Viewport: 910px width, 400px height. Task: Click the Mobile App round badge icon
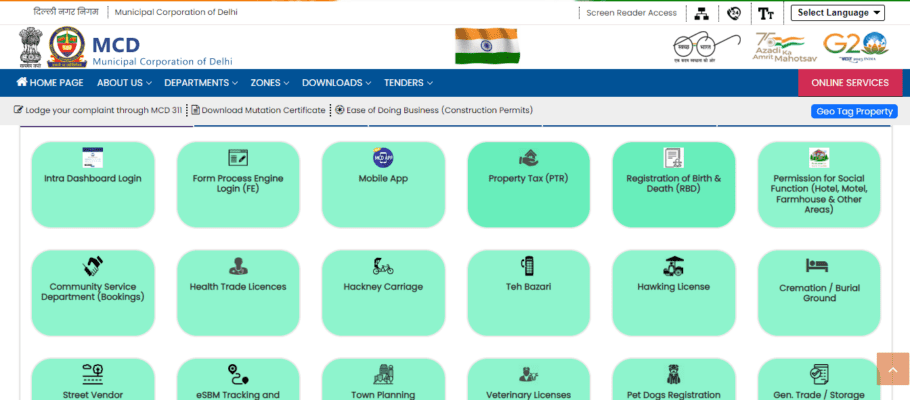pos(383,157)
